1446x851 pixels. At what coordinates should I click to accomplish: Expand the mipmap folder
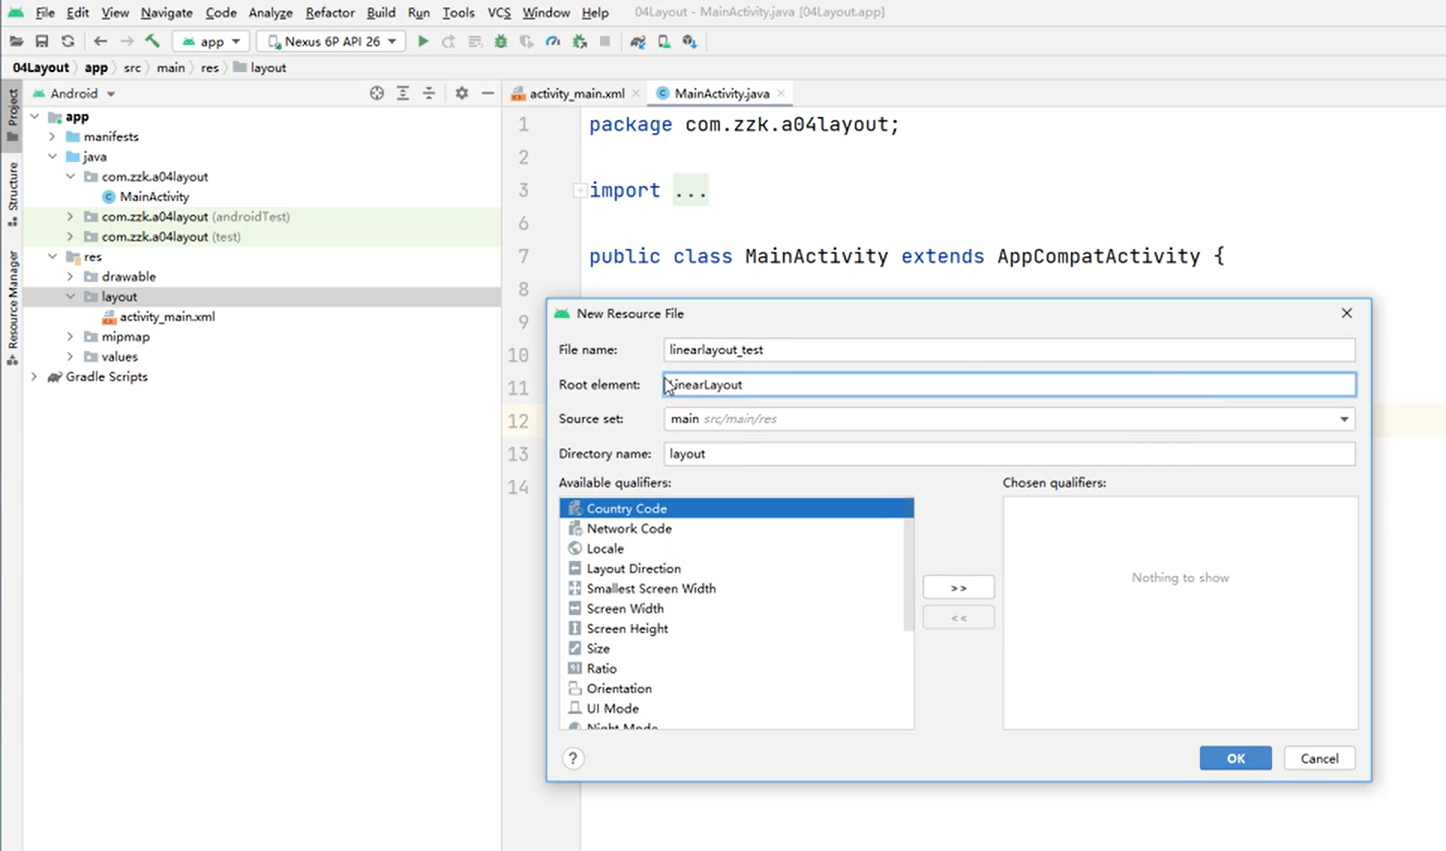click(70, 337)
